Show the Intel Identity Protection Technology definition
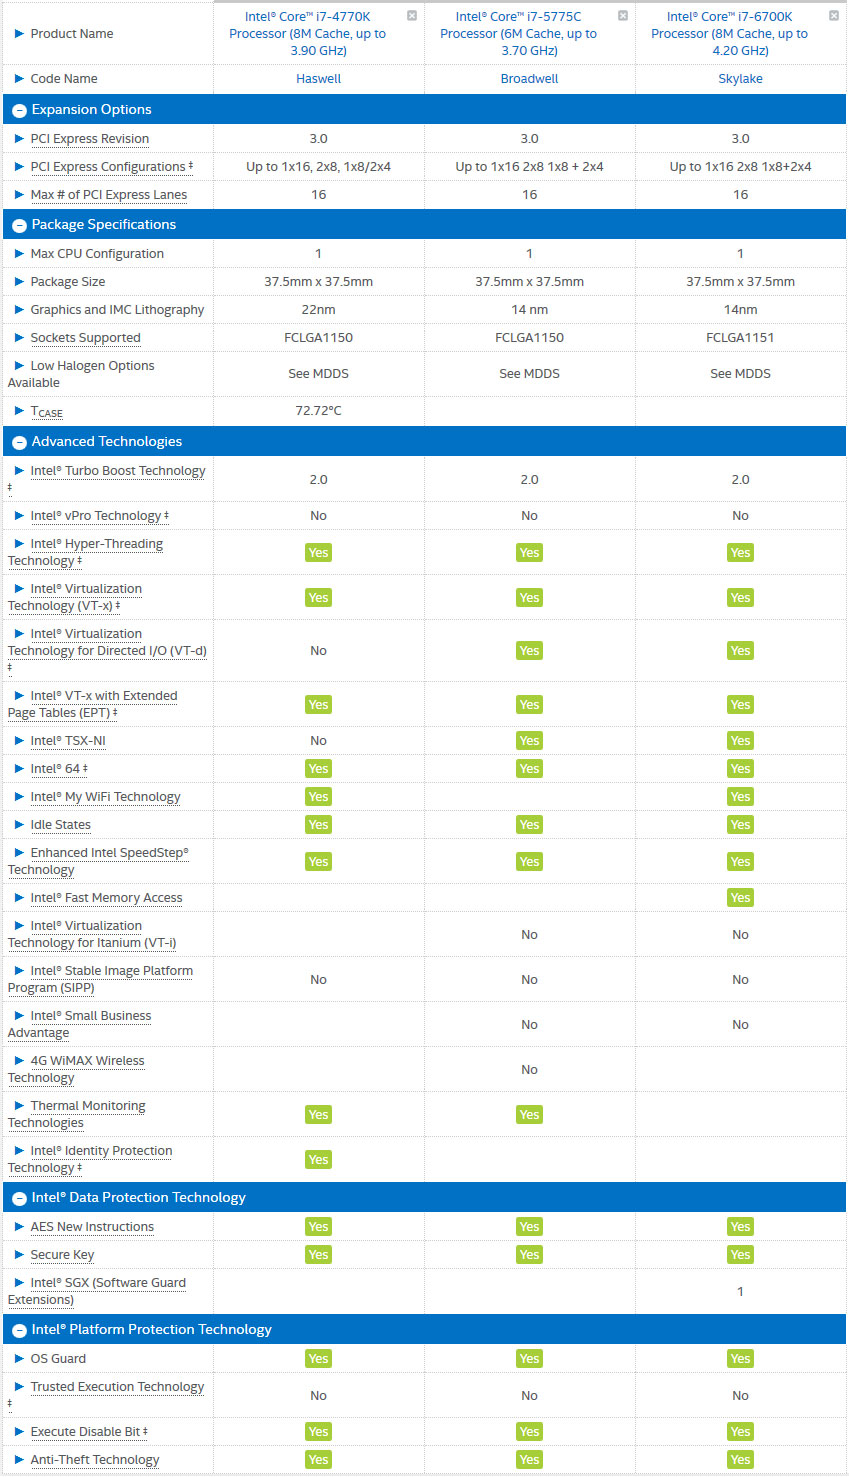849x1477 pixels. (90, 1159)
